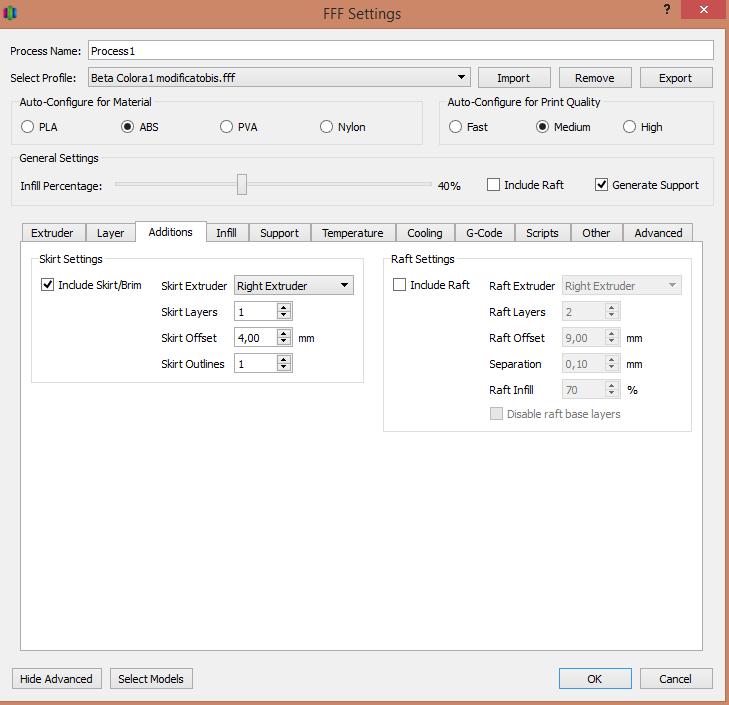Click the help question mark button

667,8
